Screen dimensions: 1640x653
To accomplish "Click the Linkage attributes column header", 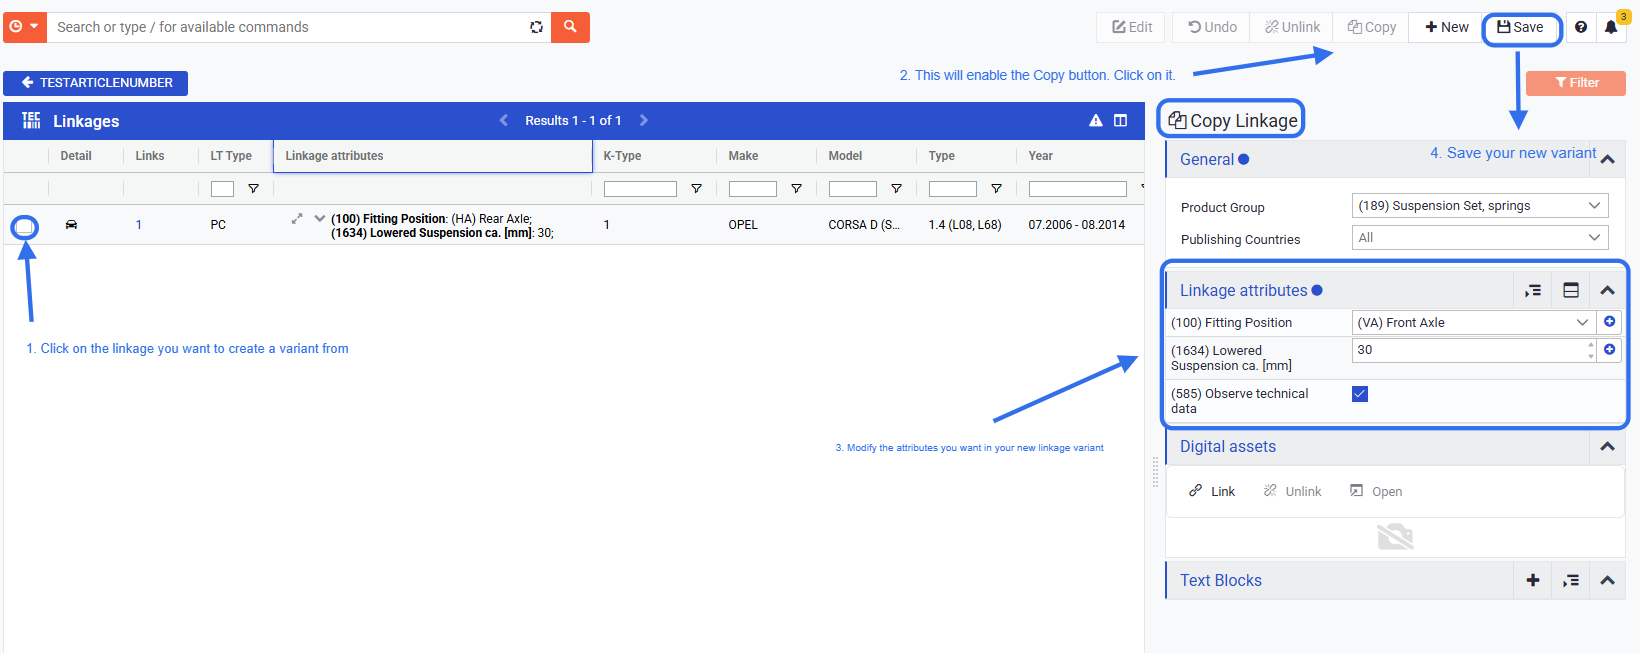I will [433, 156].
